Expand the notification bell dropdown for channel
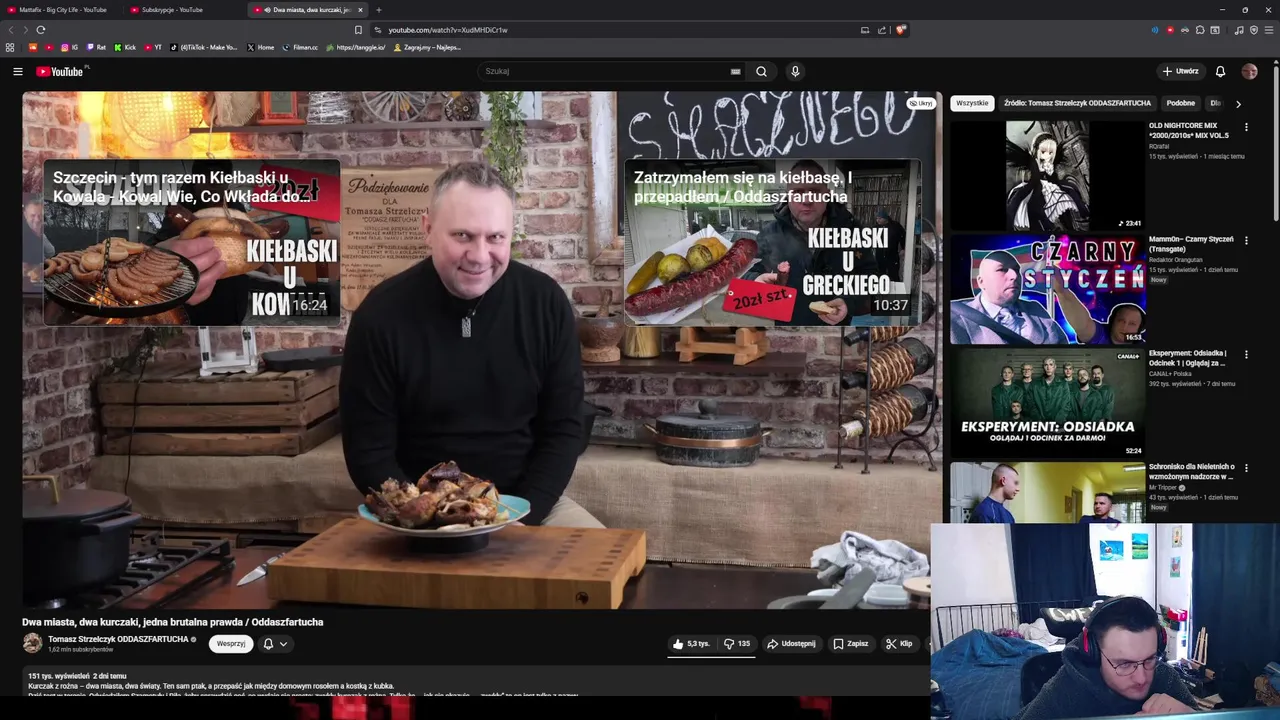1280x720 pixels. coord(275,644)
